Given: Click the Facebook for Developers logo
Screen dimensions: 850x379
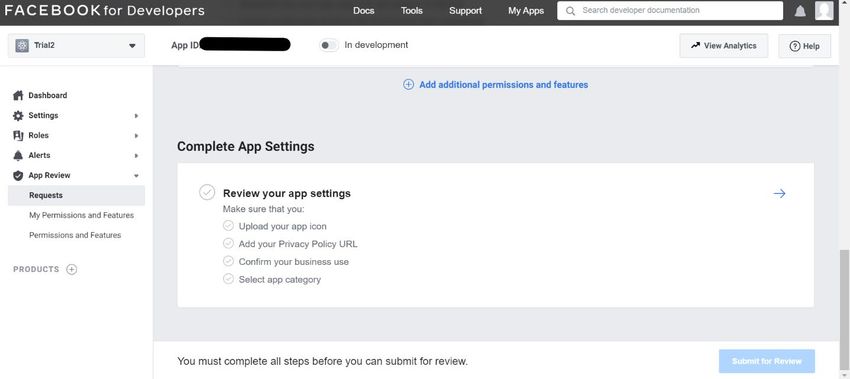Looking at the screenshot, I should click(x=105, y=10).
